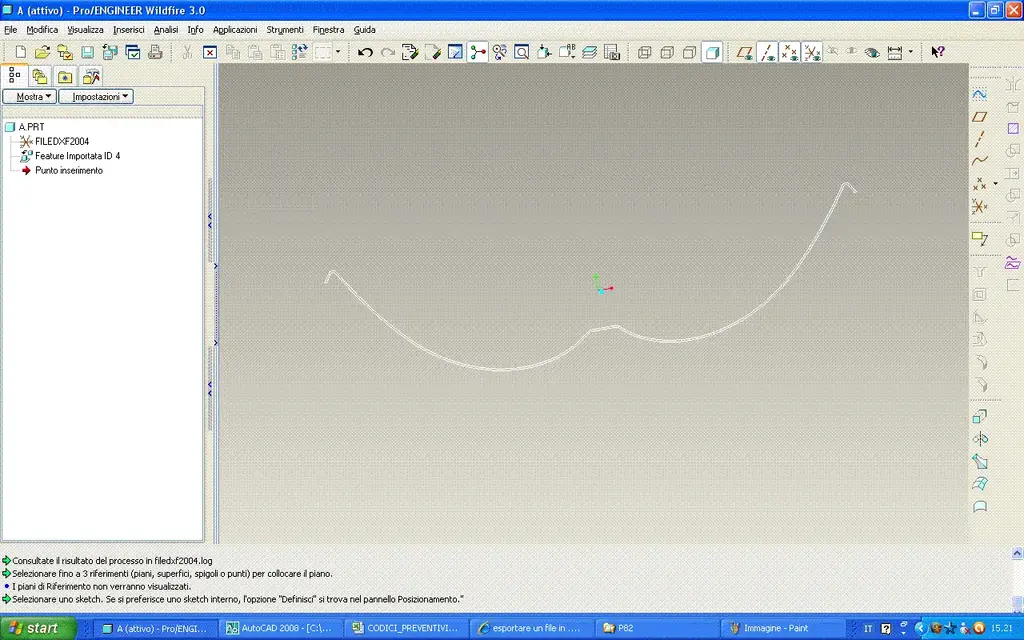1024x640 pixels.
Task: Select the Datum Axis tool on the right toolbar
Action: pyautogui.click(x=980, y=138)
